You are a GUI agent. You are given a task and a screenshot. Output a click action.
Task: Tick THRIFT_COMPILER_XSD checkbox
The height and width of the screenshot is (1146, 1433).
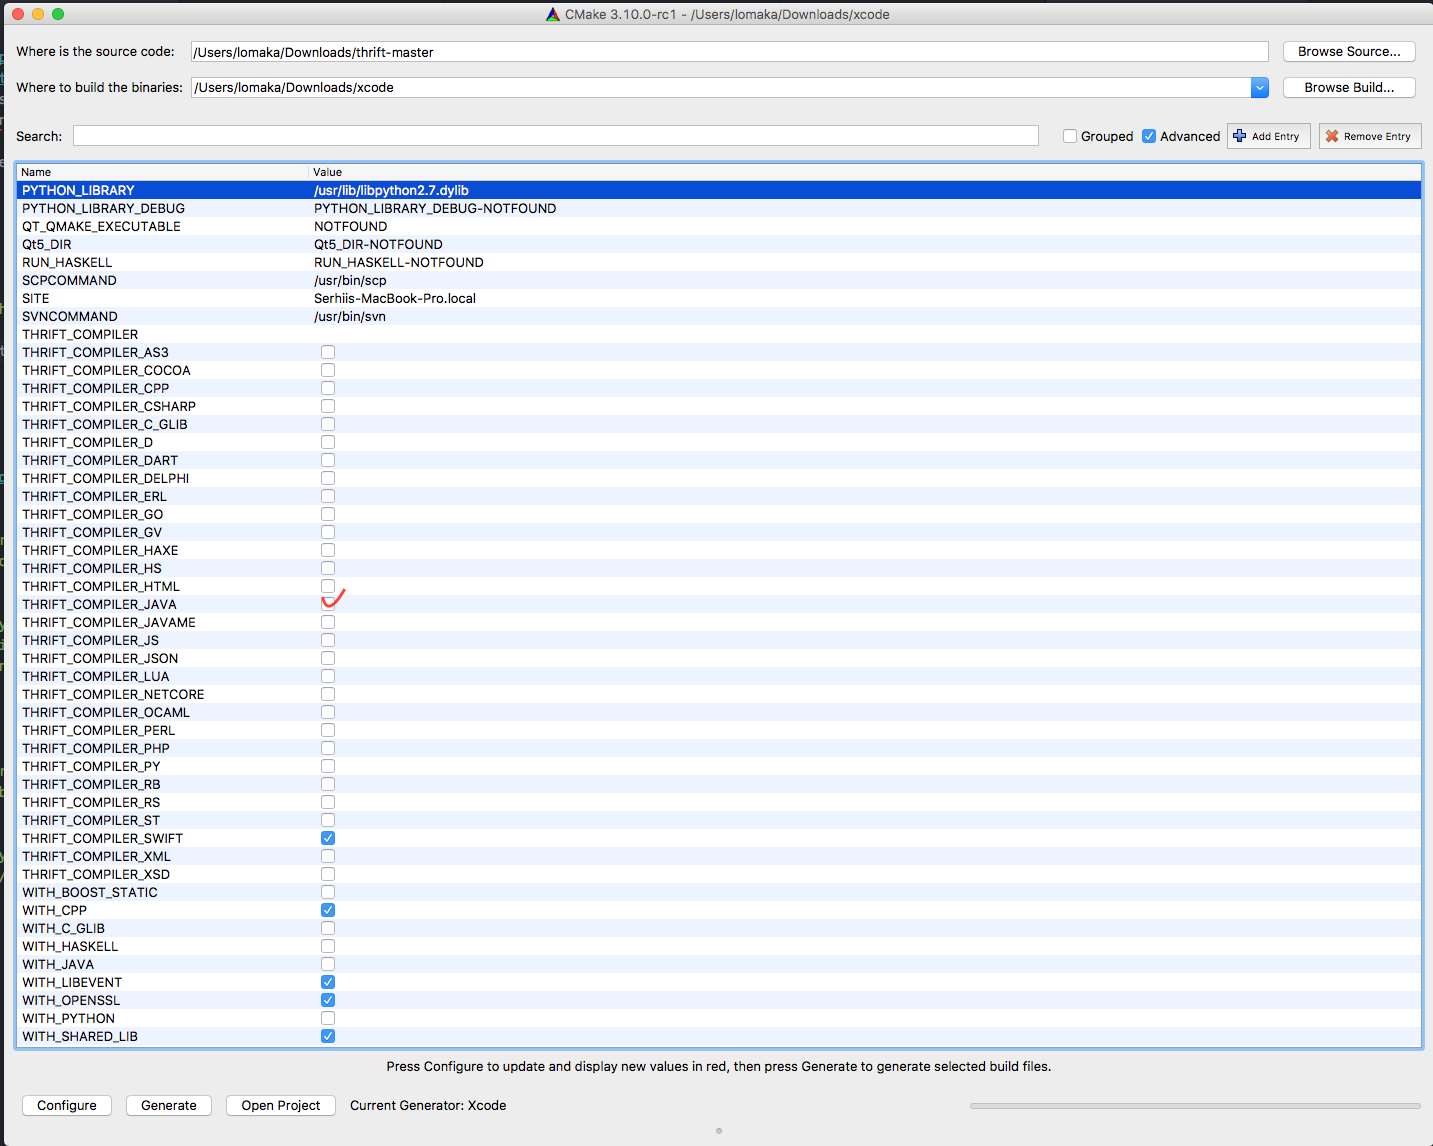328,874
